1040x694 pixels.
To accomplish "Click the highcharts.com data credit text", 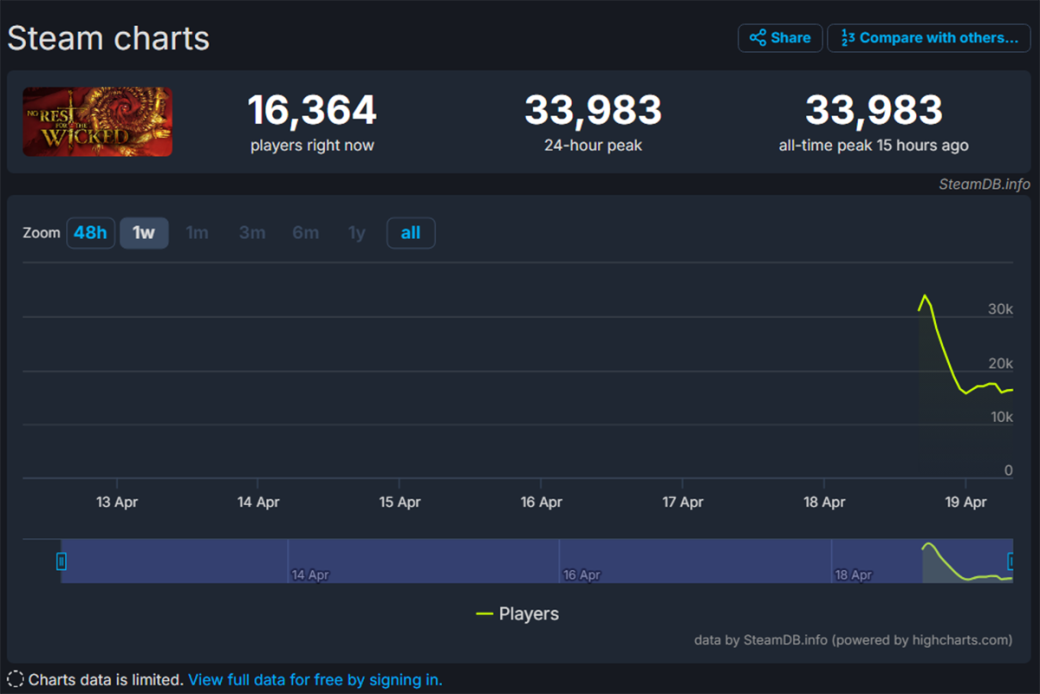I will point(853,640).
